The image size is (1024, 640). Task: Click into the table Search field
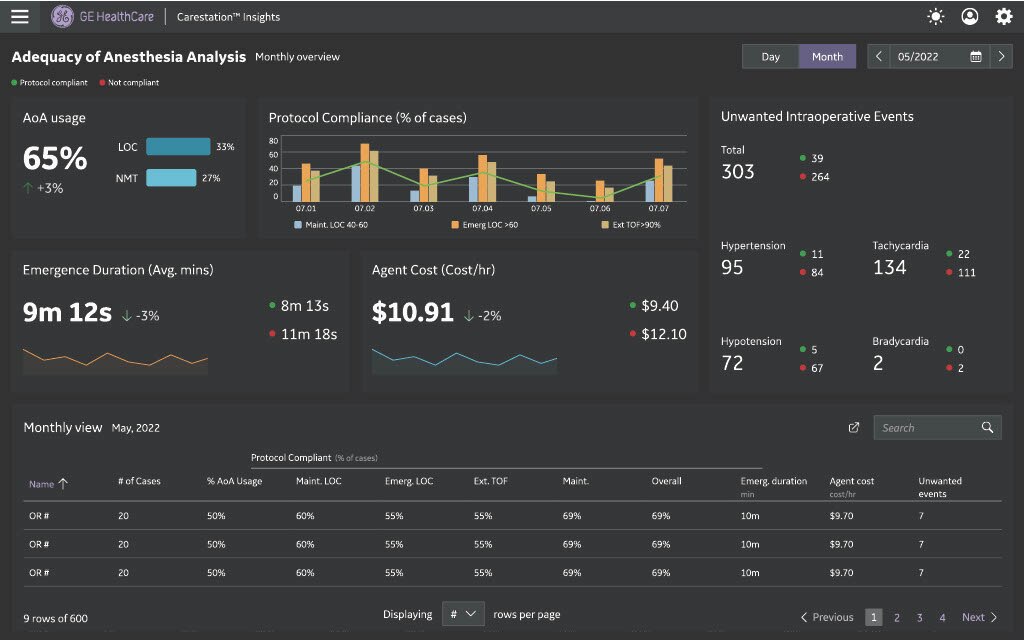pos(925,428)
